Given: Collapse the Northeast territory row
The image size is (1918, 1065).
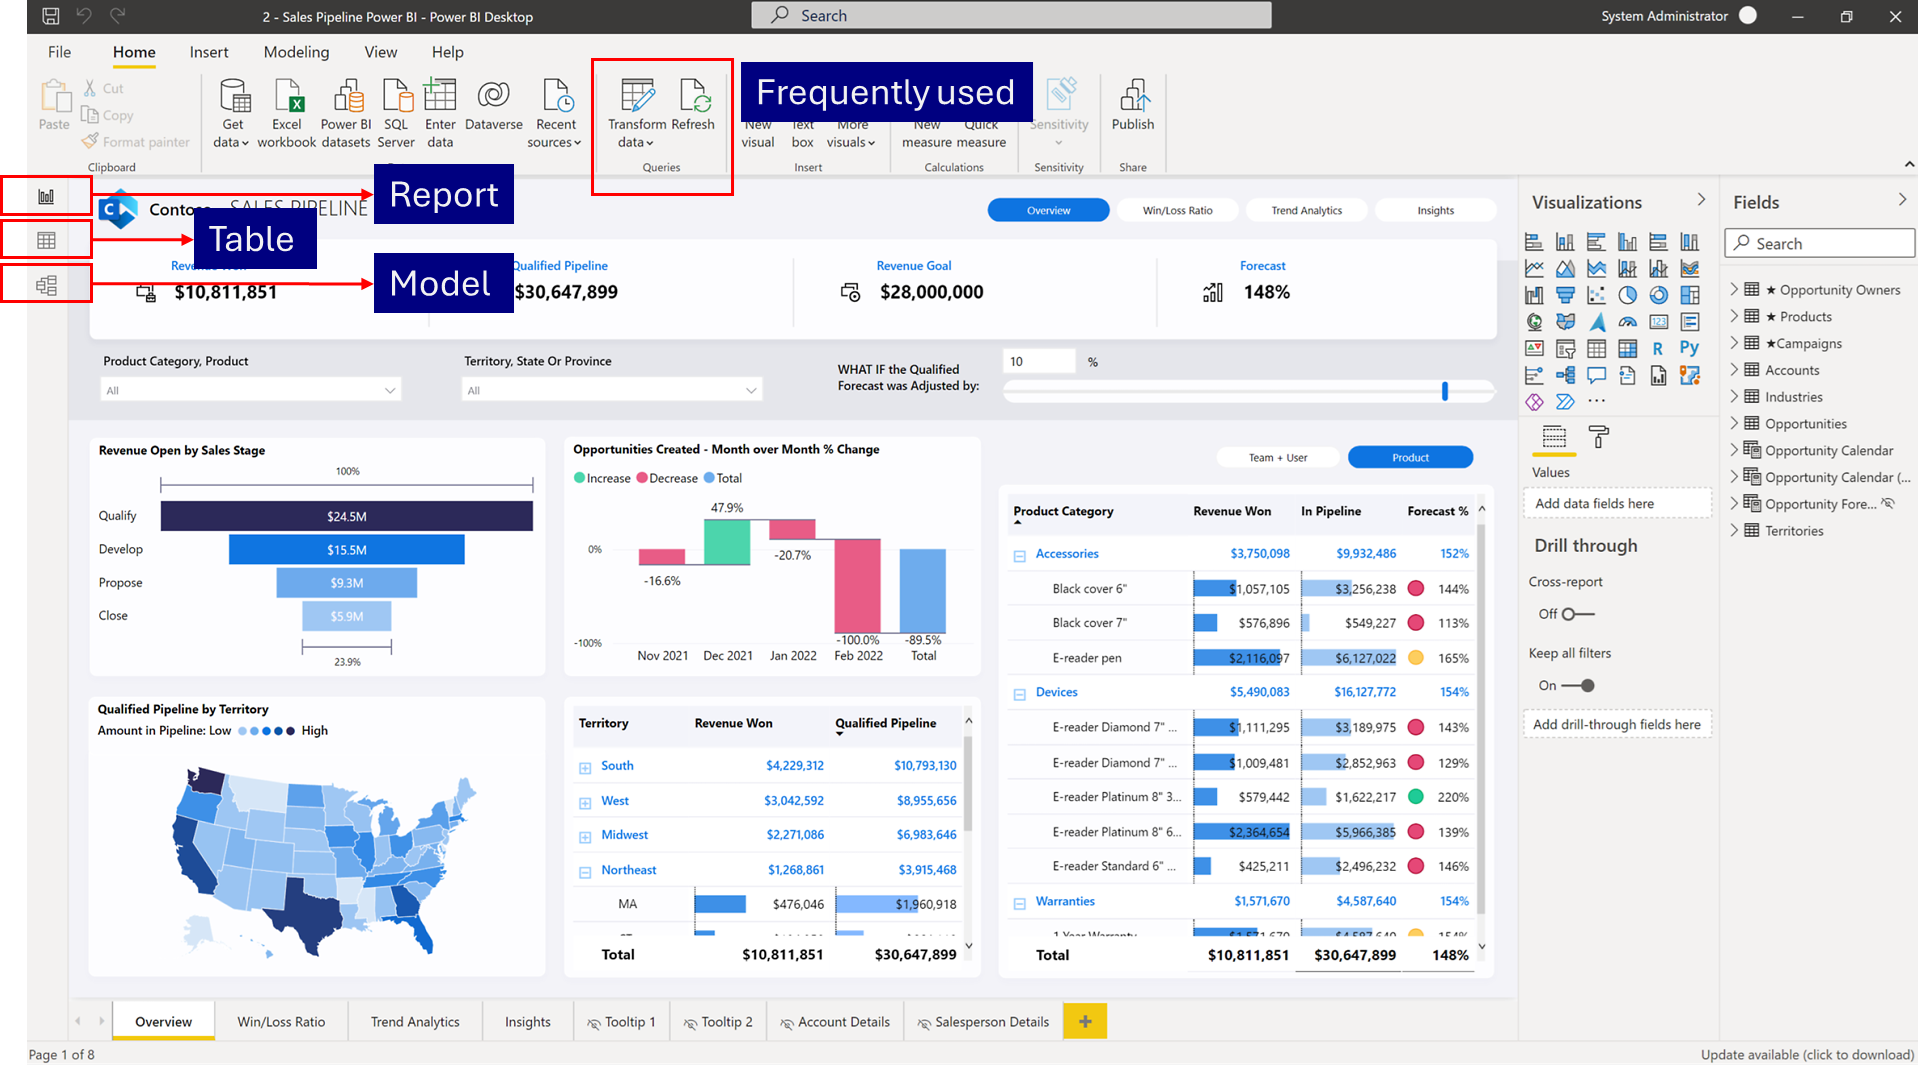Looking at the screenshot, I should click(x=585, y=872).
